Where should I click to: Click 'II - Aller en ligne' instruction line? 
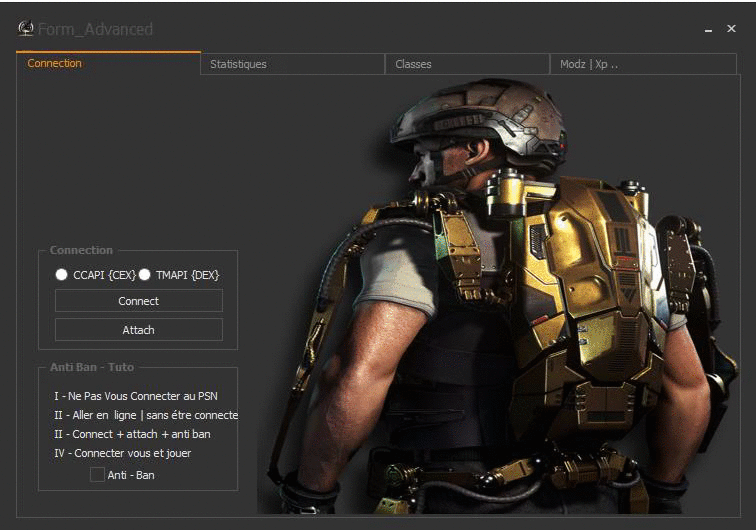(146, 415)
